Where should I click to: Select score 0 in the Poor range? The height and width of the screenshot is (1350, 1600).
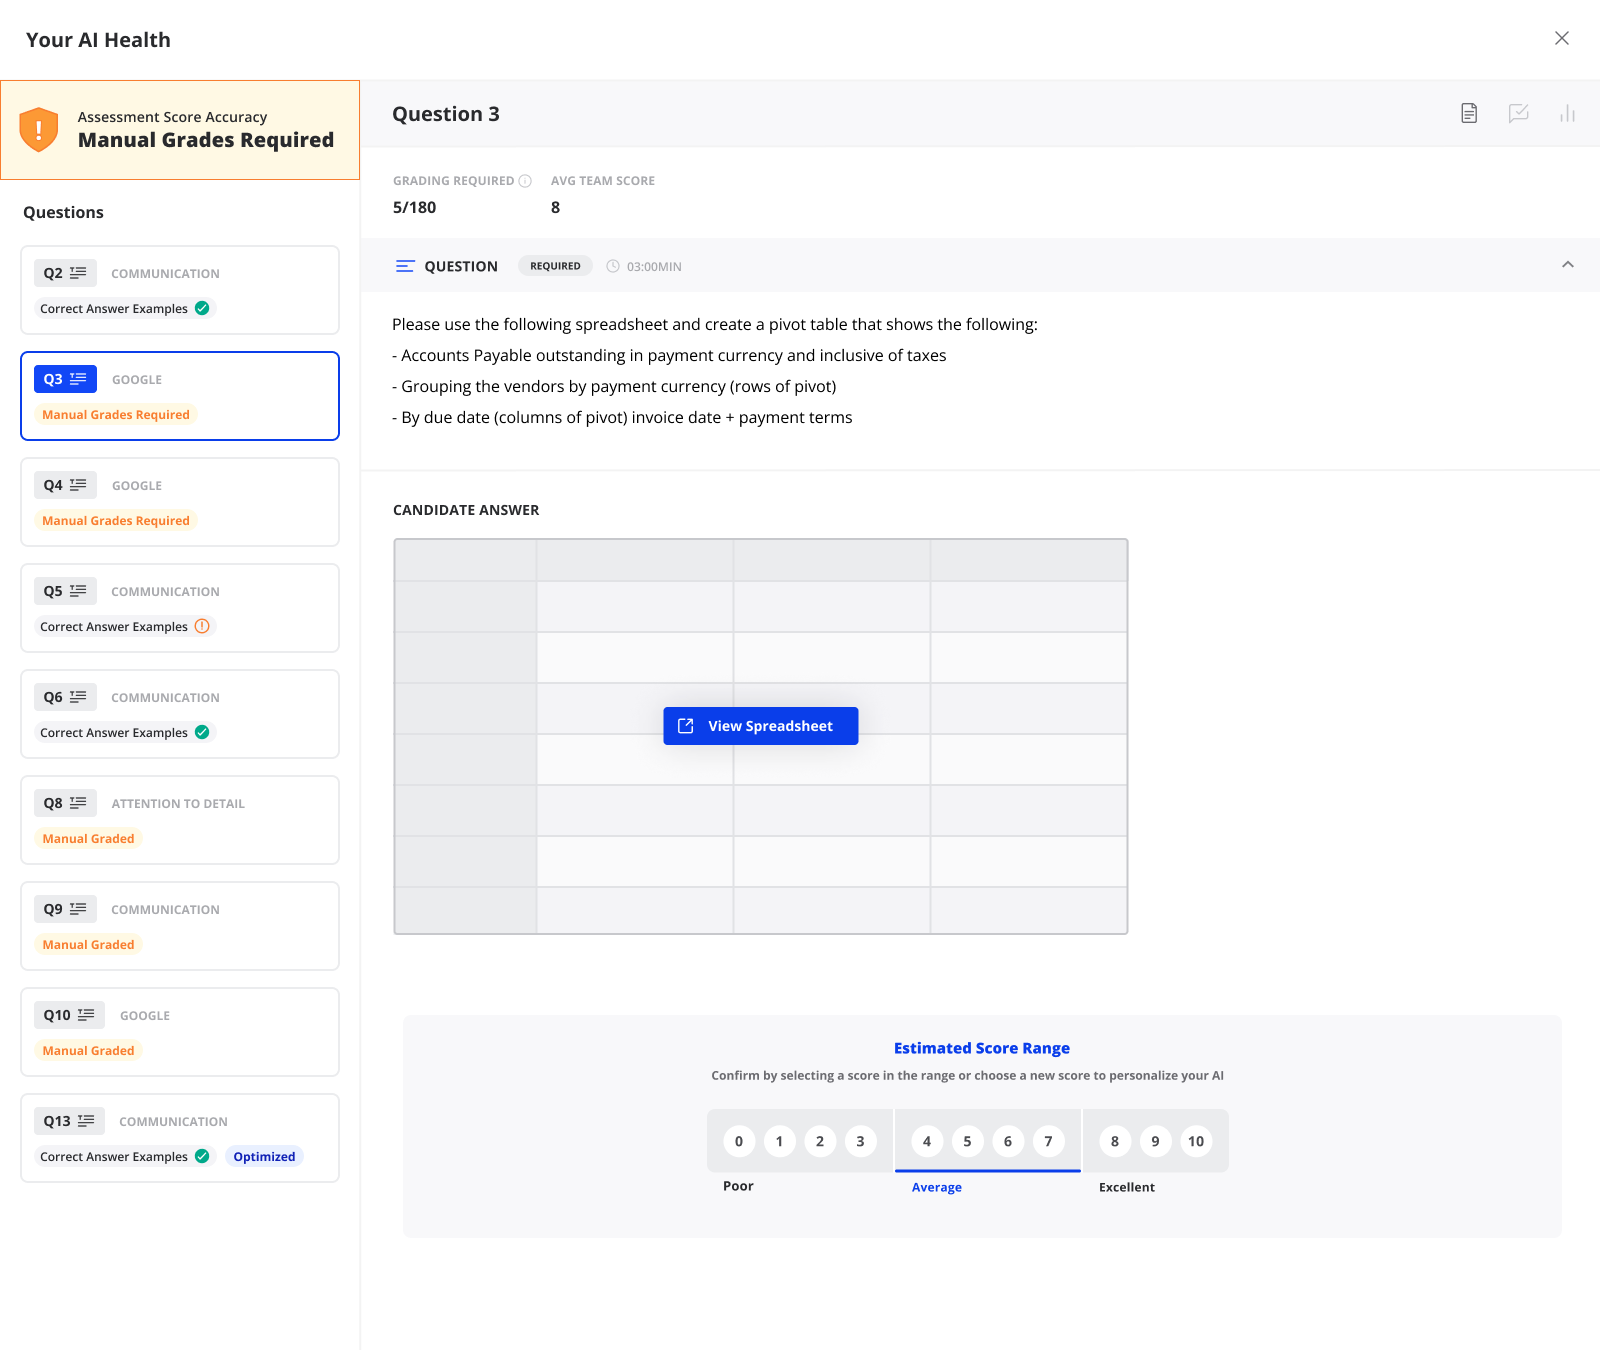click(738, 1141)
